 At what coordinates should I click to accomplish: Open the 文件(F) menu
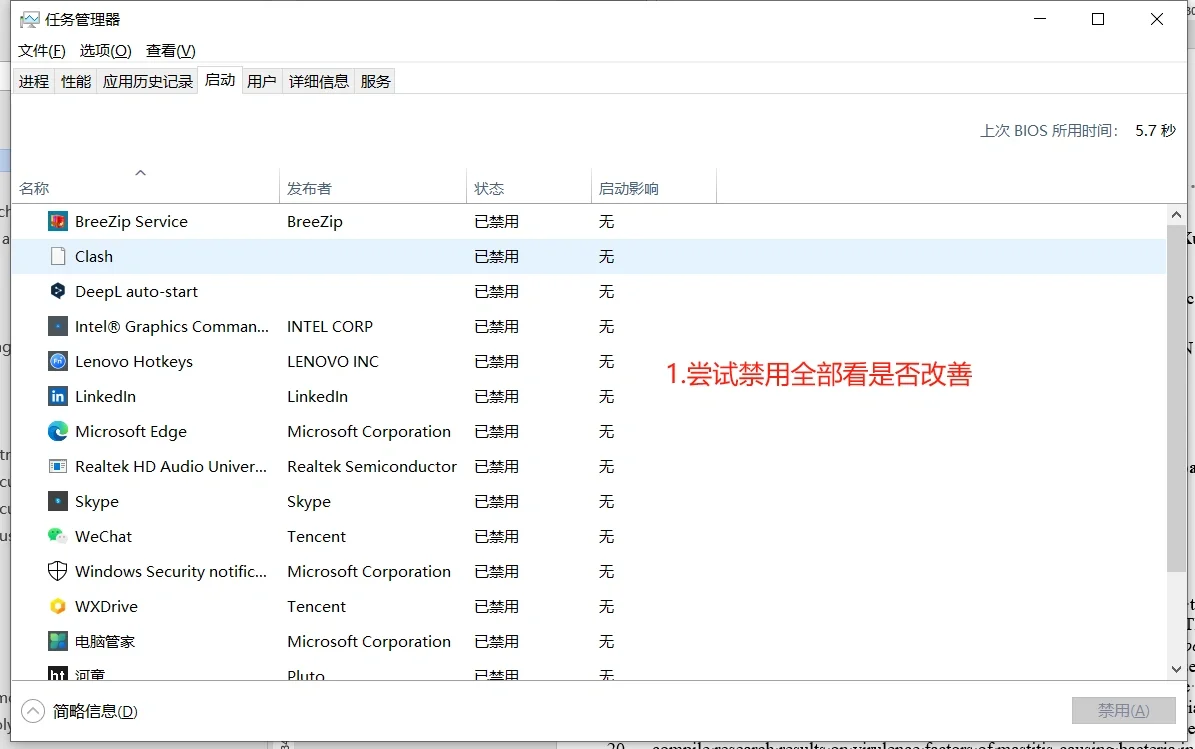tap(42, 51)
